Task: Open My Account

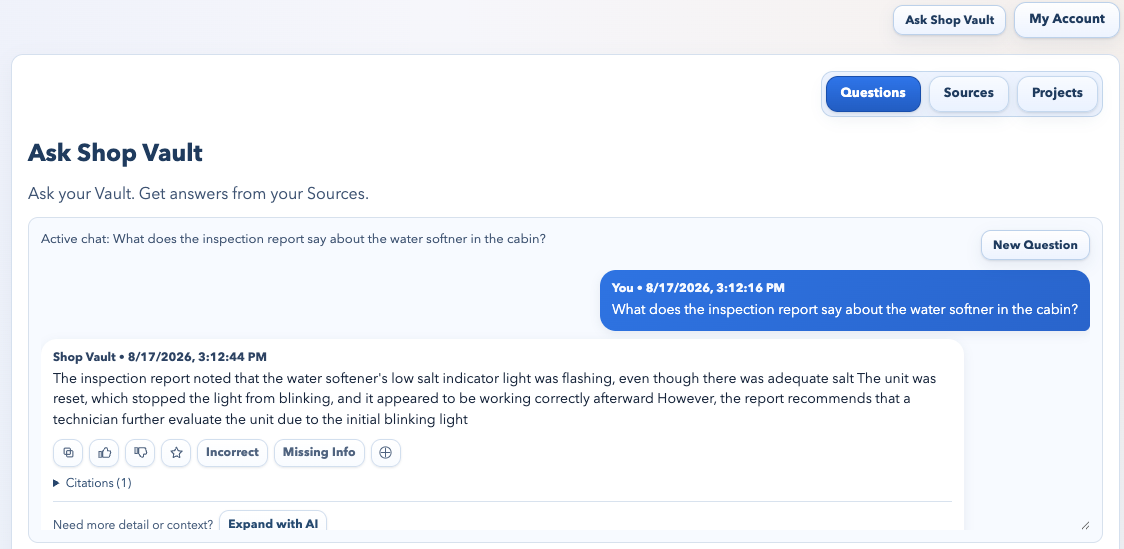Action: tap(1067, 19)
